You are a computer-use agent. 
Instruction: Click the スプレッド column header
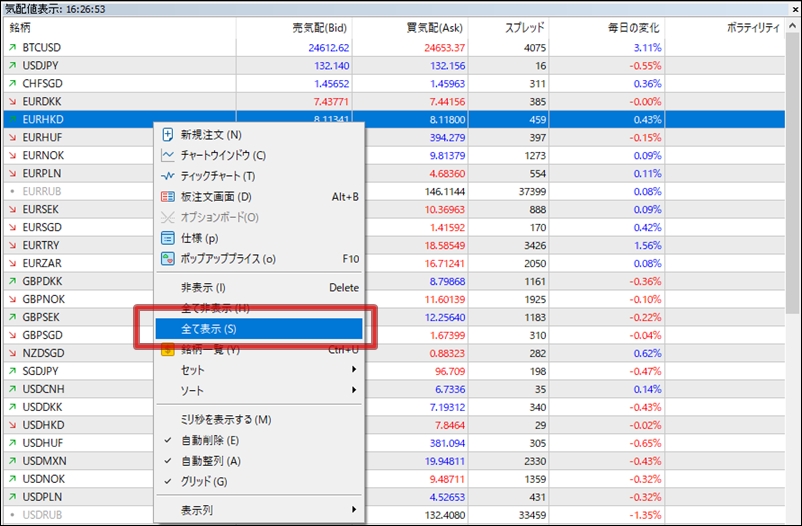(x=508, y=28)
